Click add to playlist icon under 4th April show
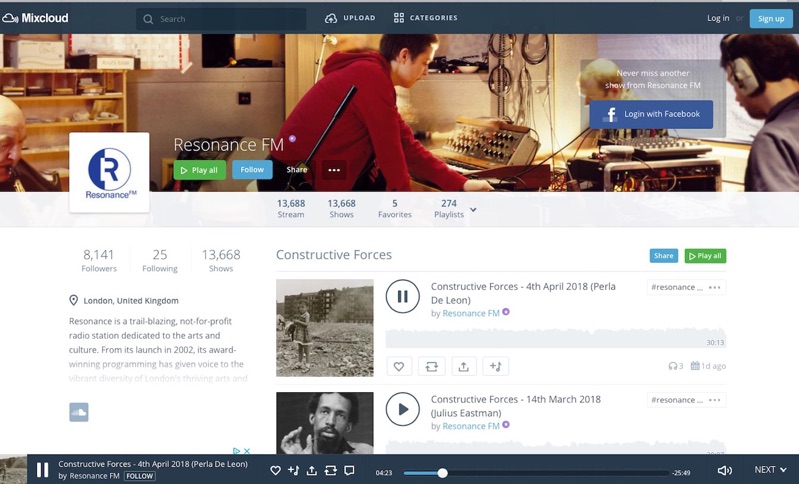The image size is (799, 484). click(x=495, y=366)
